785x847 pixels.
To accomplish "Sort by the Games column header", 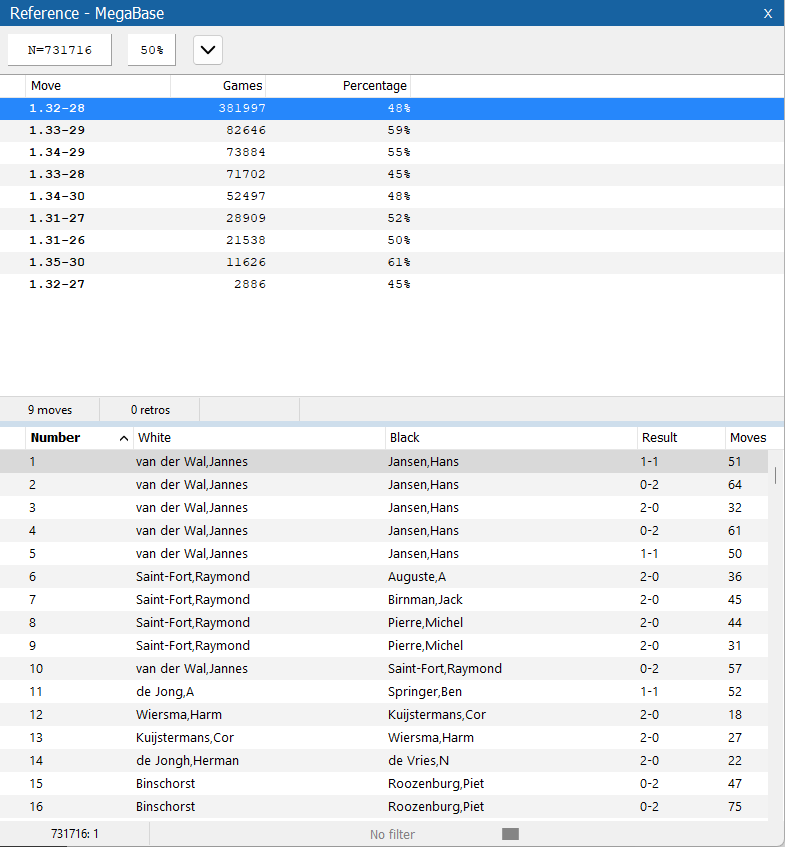I will coord(218,86).
